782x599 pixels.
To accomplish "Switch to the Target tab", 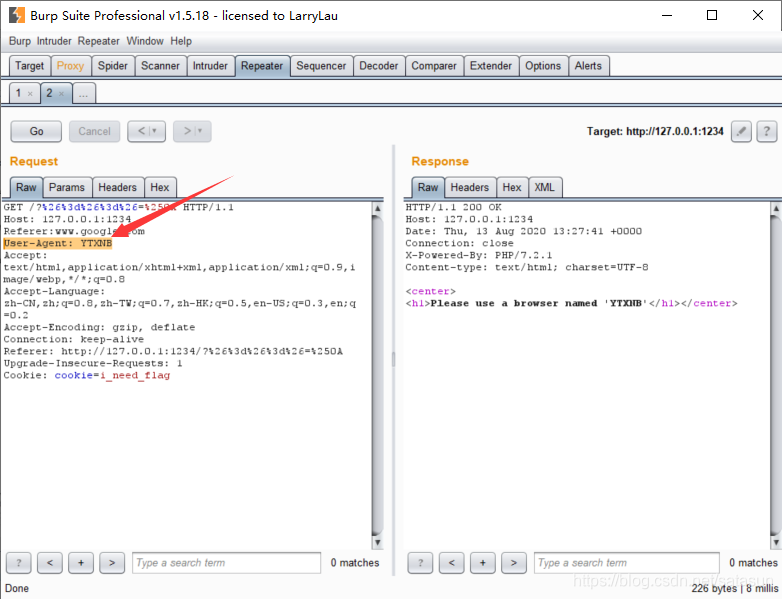I will (x=29, y=66).
